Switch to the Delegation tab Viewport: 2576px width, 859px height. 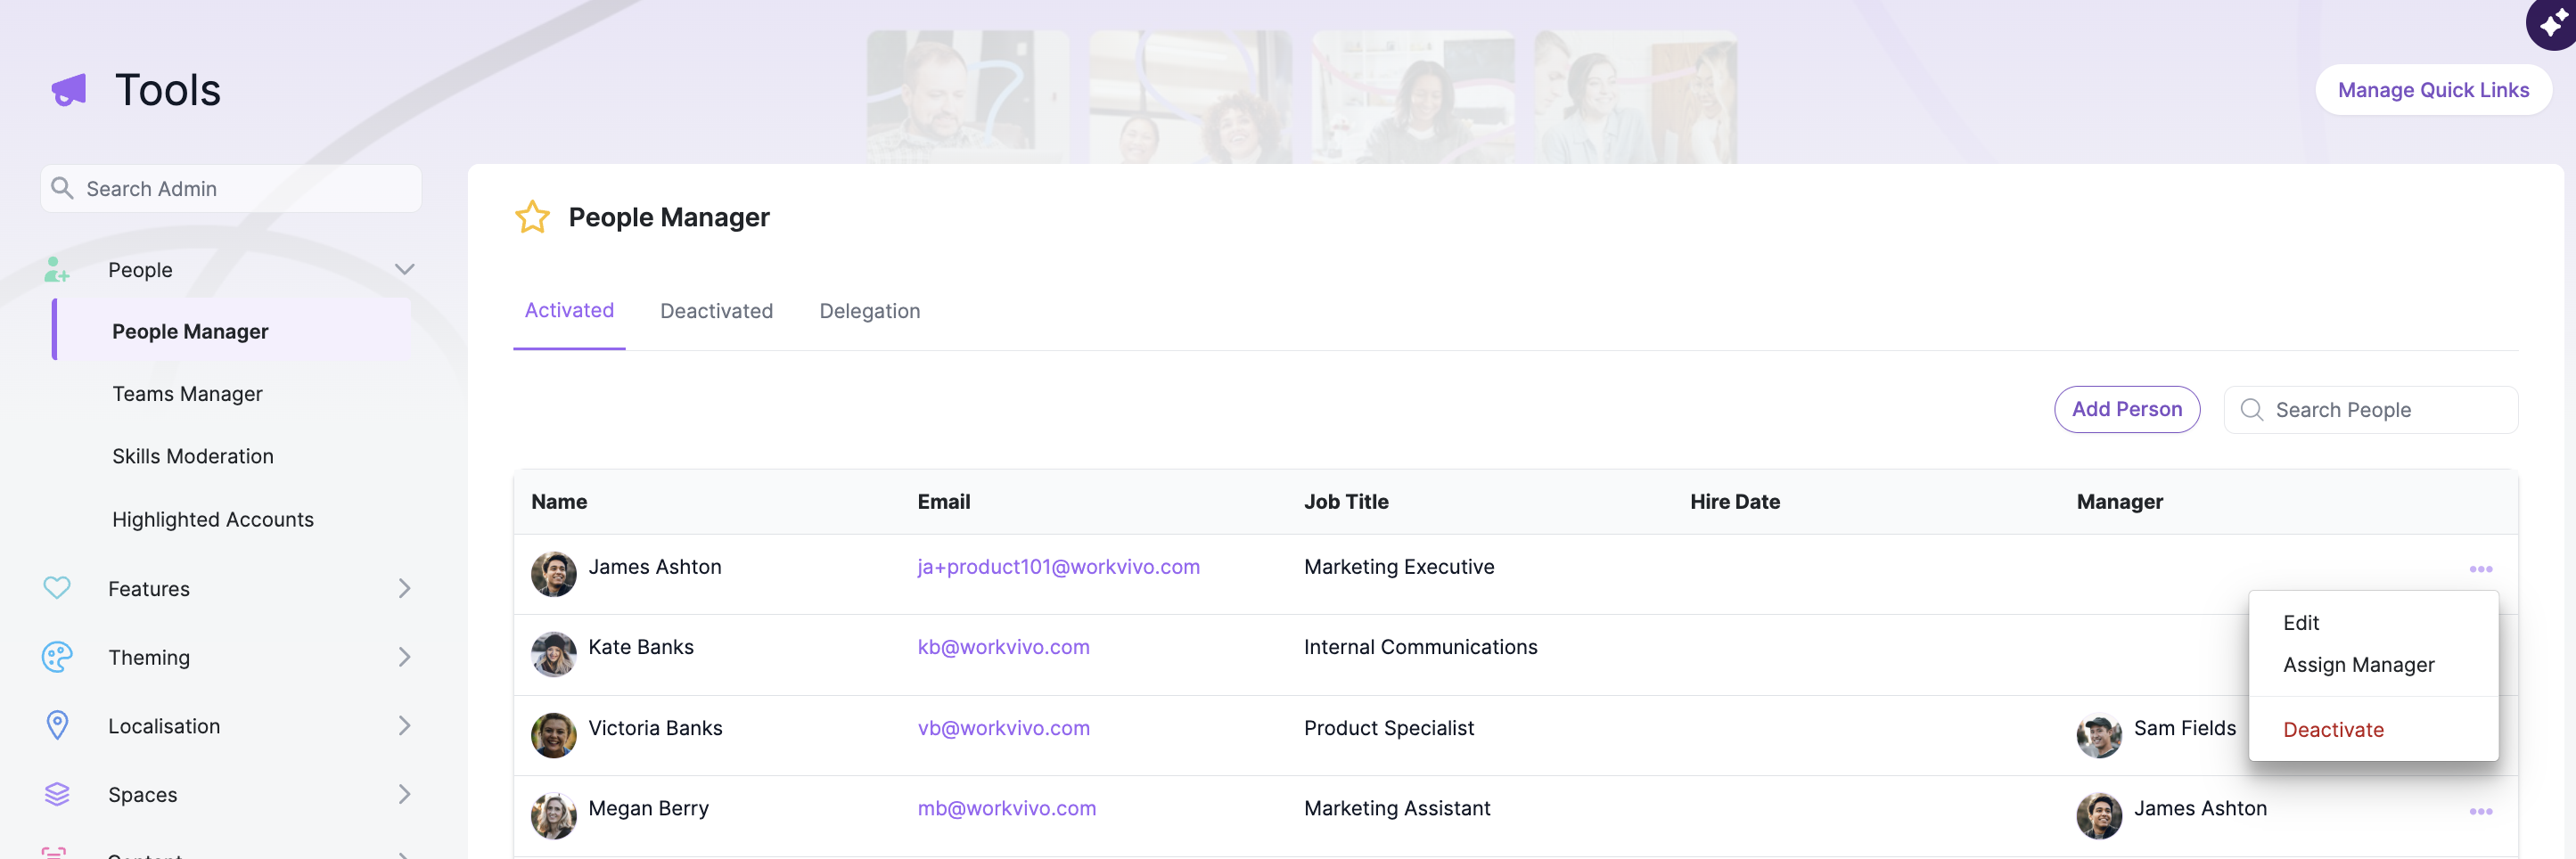click(869, 311)
